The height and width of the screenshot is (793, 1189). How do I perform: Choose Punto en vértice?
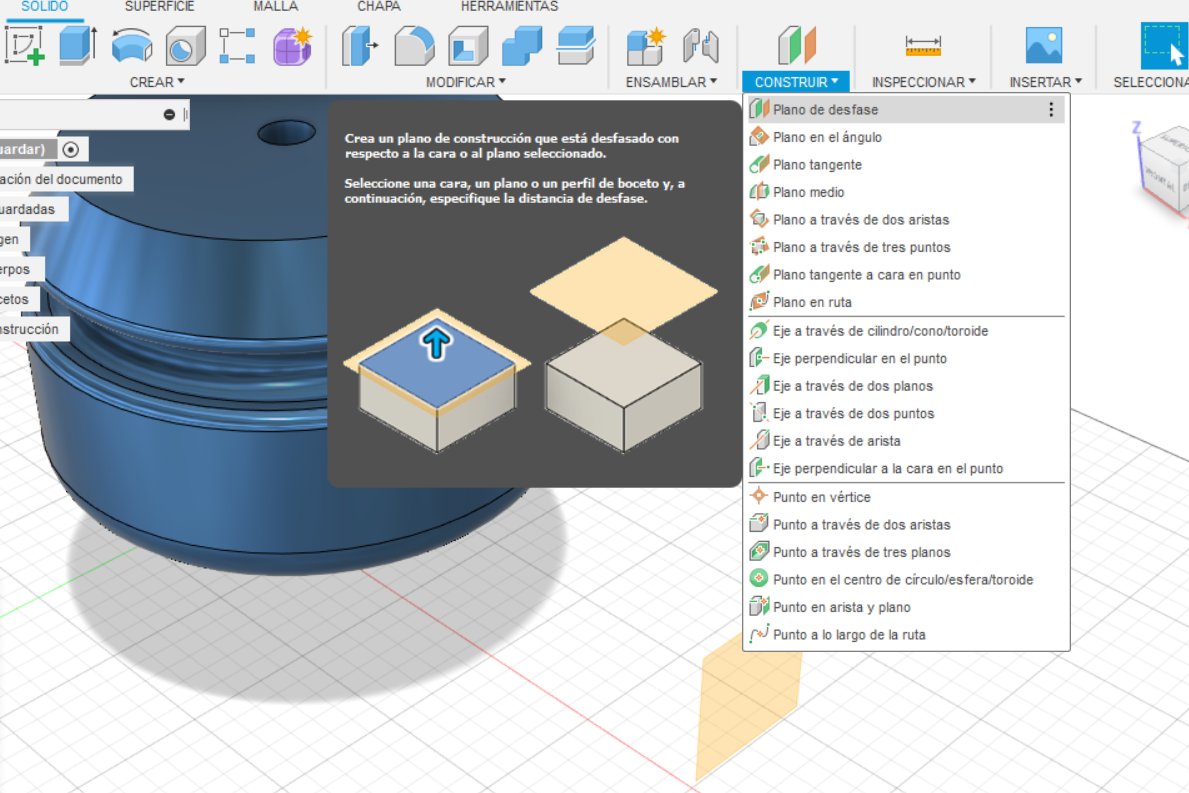coord(906,497)
